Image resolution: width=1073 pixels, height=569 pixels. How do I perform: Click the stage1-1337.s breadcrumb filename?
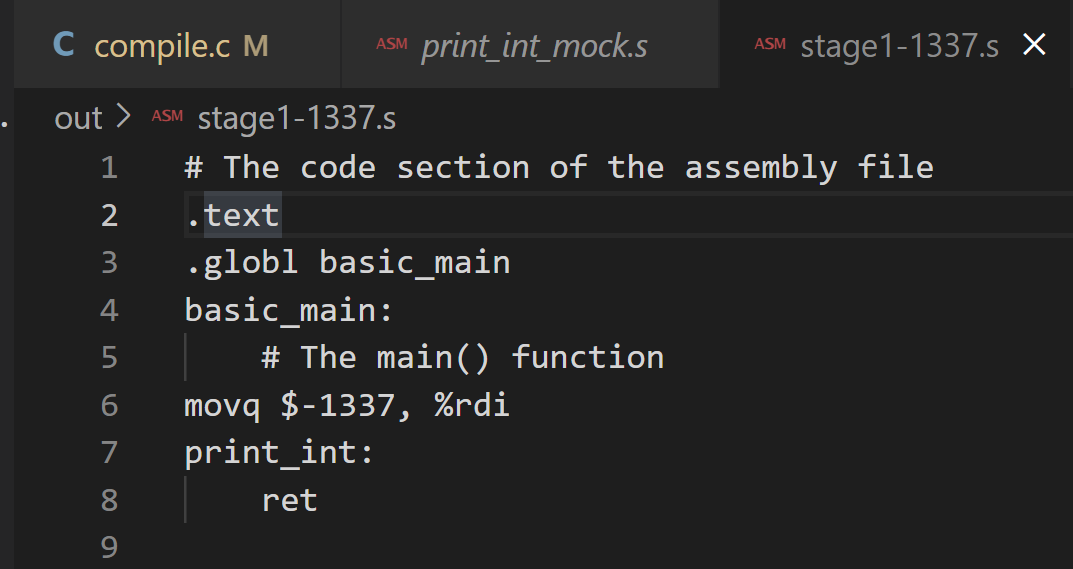coord(297,118)
